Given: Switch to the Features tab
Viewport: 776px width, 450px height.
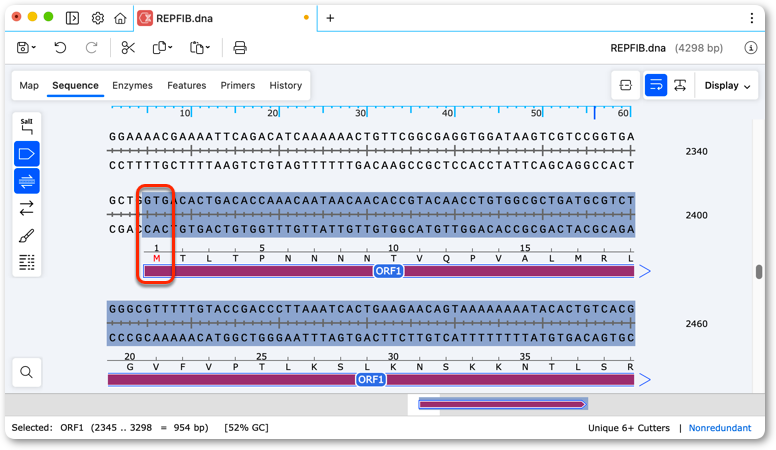Looking at the screenshot, I should tap(187, 86).
